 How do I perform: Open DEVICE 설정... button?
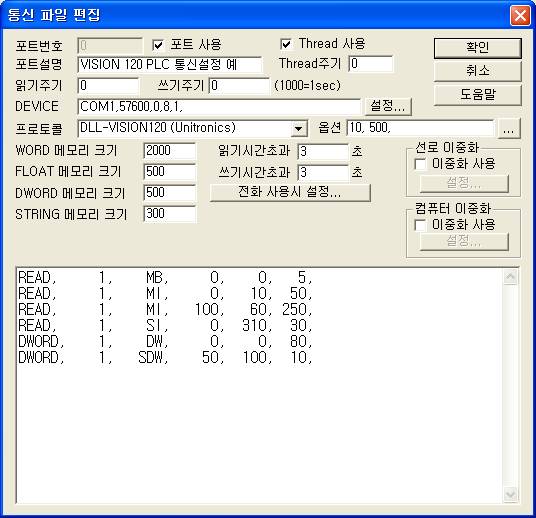pyautogui.click(x=388, y=106)
